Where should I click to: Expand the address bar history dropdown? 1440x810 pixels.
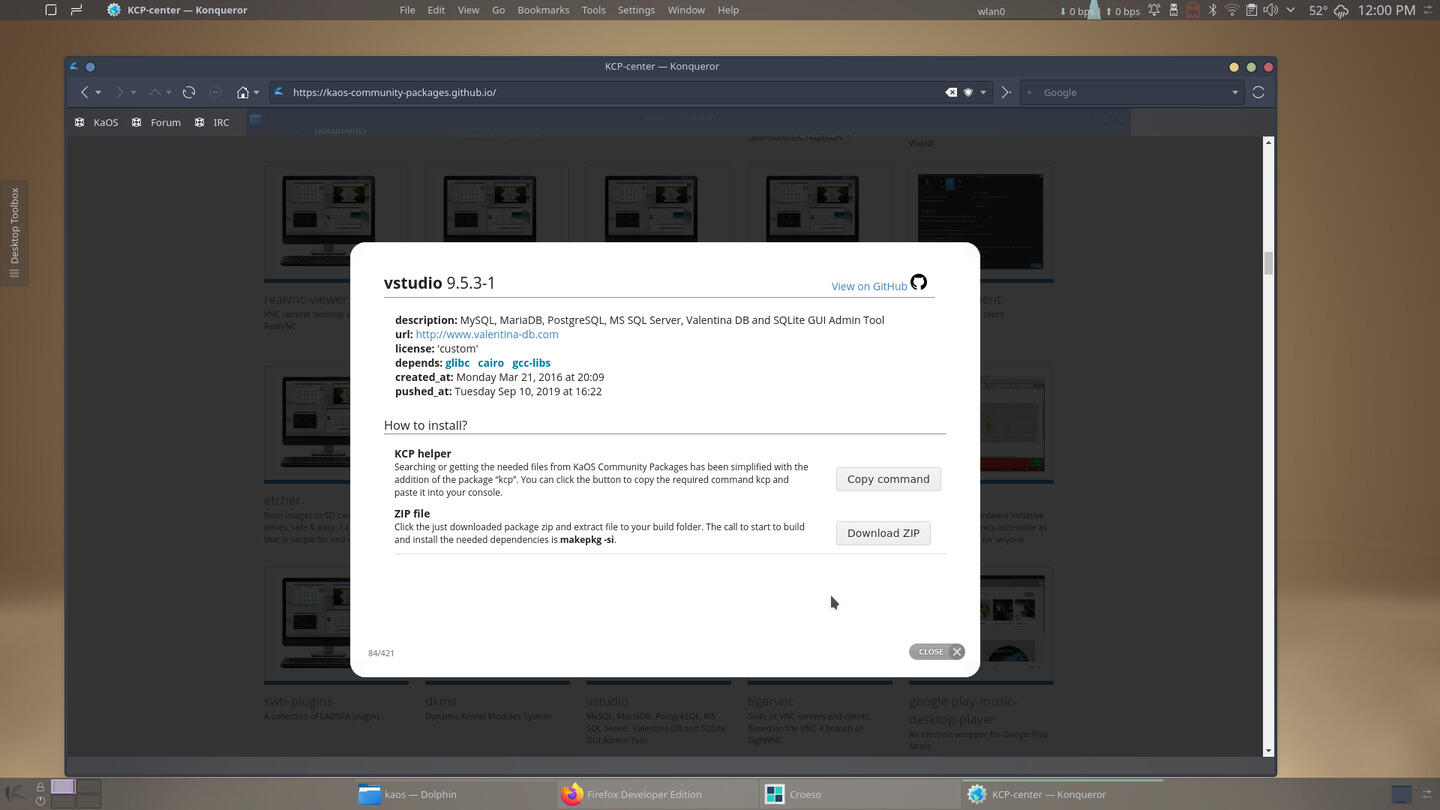[983, 93]
